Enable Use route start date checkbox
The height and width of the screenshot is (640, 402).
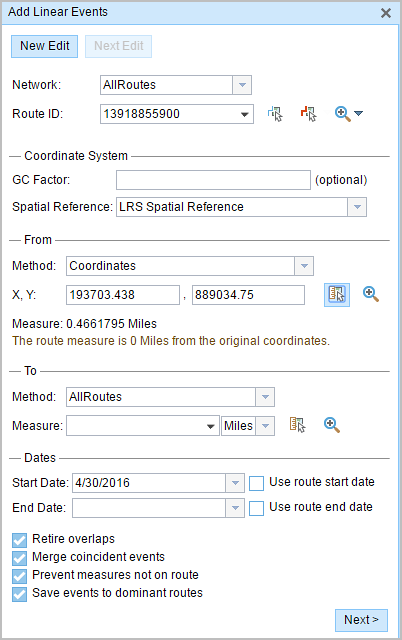256,483
